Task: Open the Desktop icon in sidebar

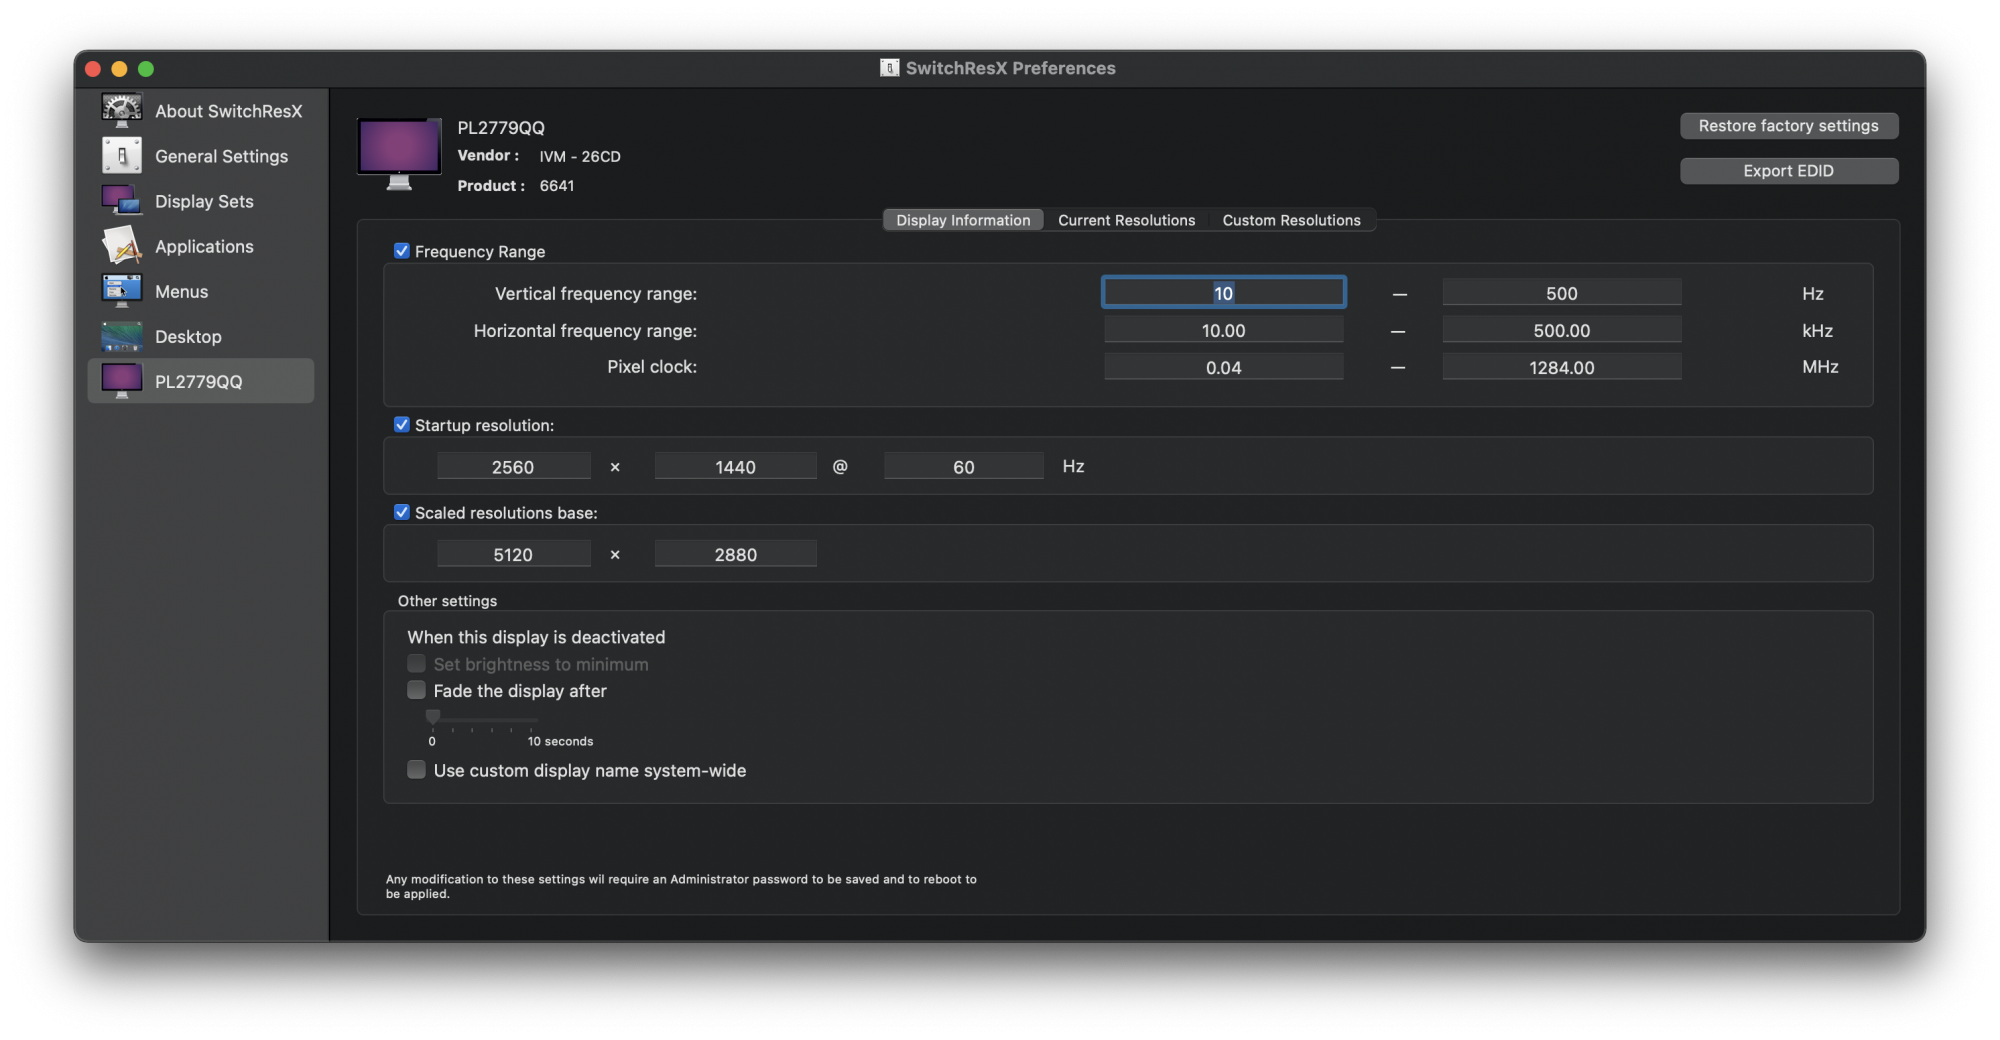Action: (121, 336)
